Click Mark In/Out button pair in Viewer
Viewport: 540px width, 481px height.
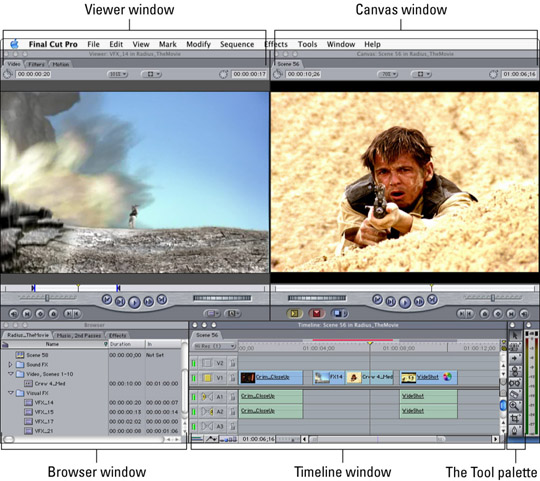click(73, 314)
